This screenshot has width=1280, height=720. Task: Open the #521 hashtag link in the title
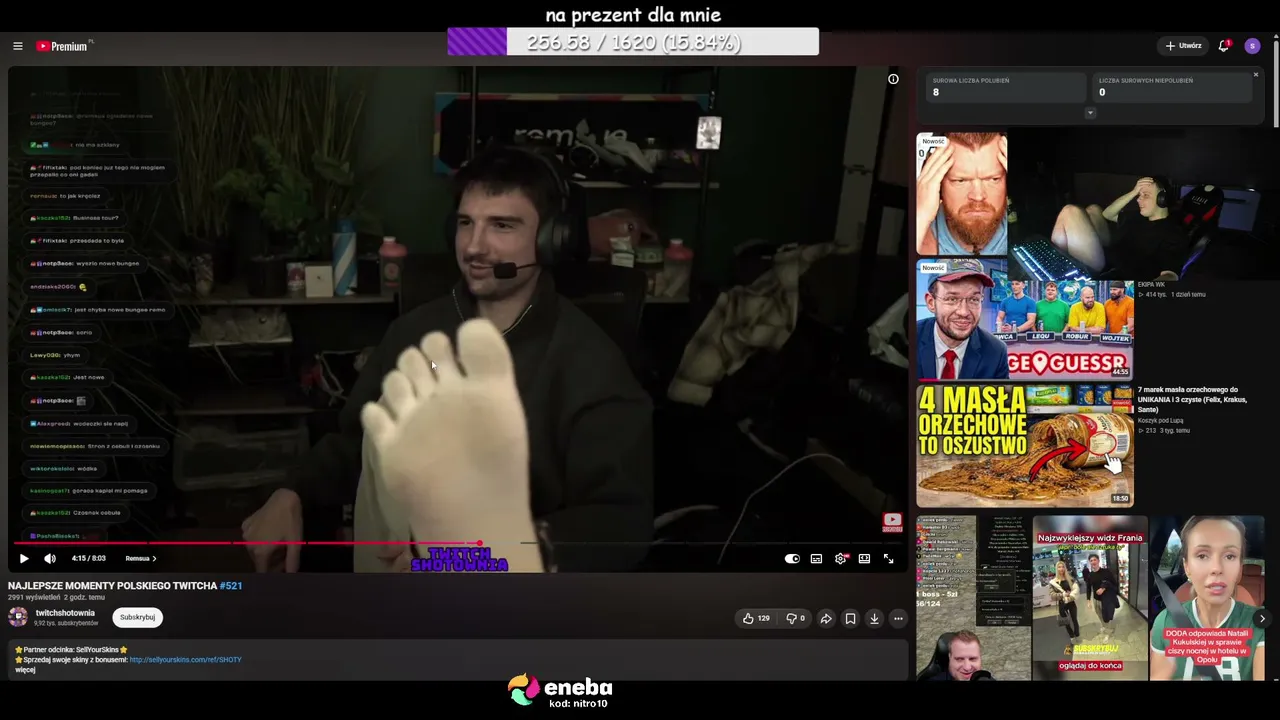[231, 586]
